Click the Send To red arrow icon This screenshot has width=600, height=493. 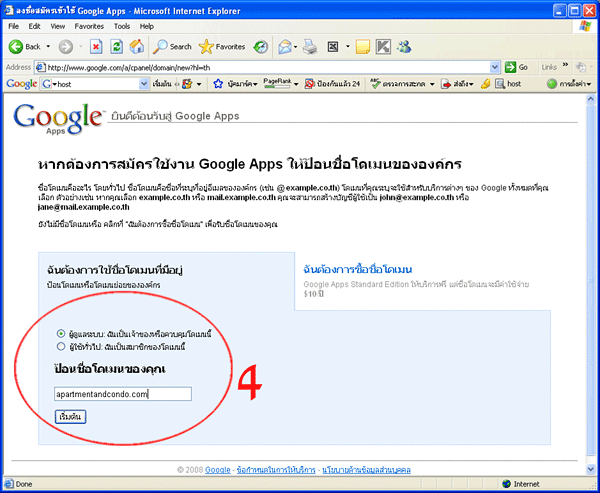click(445, 84)
